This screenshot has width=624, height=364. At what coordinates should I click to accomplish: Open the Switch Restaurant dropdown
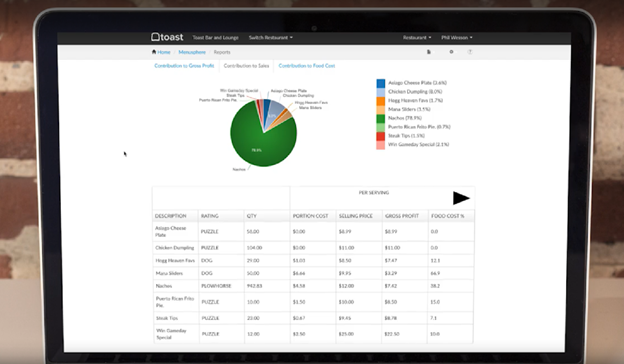271,37
